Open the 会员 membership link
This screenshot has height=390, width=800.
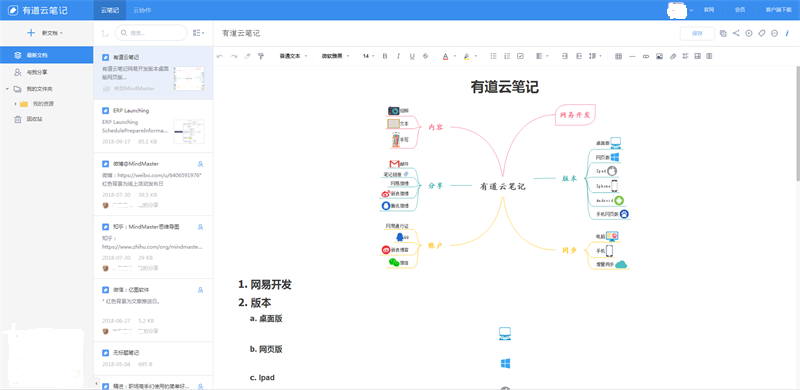740,10
